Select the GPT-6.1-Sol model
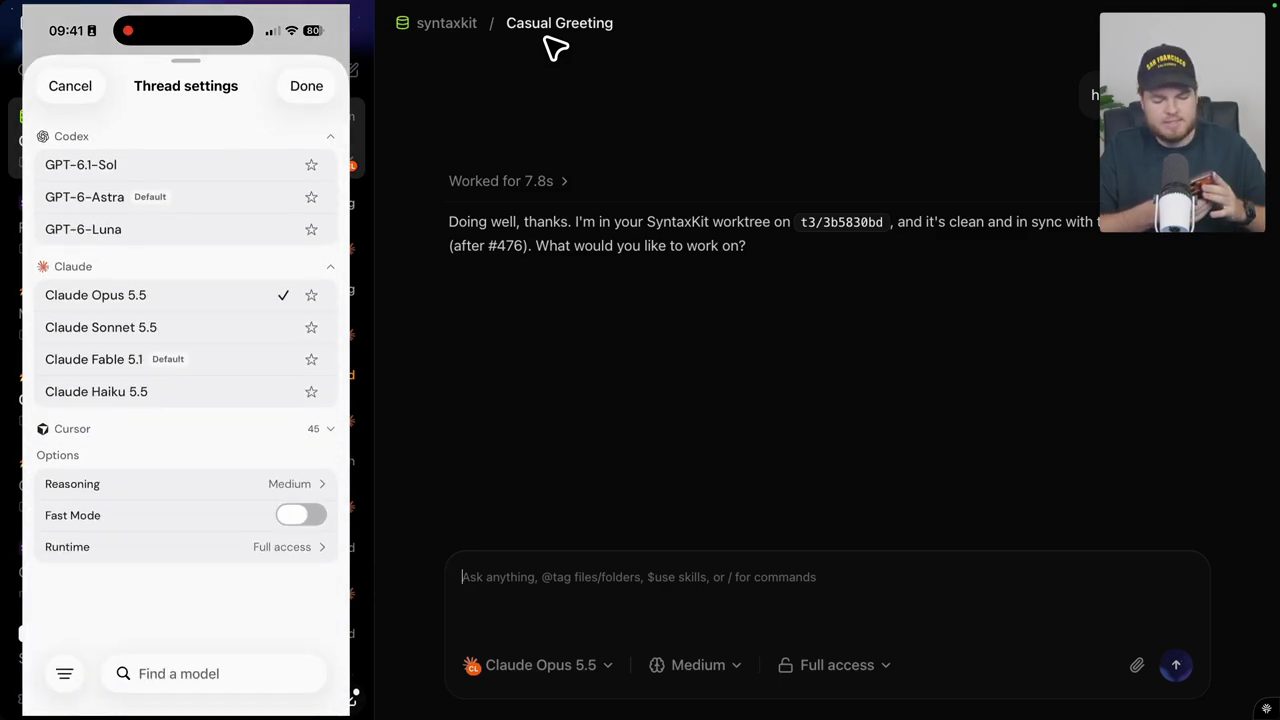This screenshot has height=720, width=1280. (x=186, y=165)
